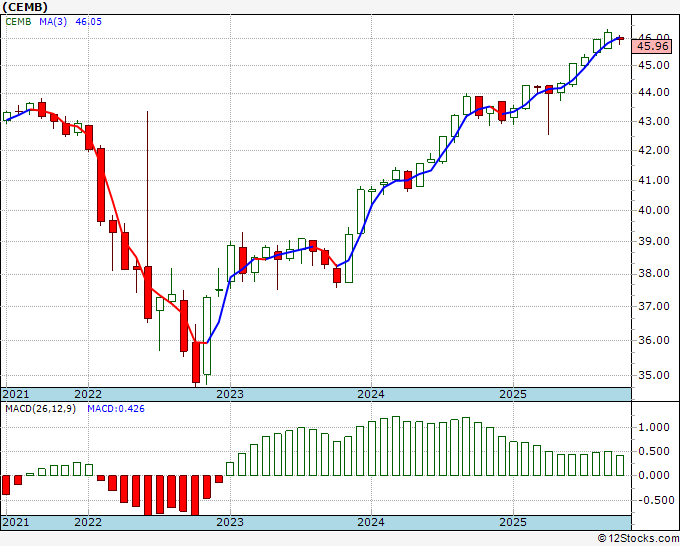Viewport: 680px width, 546px height.
Task: Click the 1.000 MACD axis label
Action: [x=654, y=428]
